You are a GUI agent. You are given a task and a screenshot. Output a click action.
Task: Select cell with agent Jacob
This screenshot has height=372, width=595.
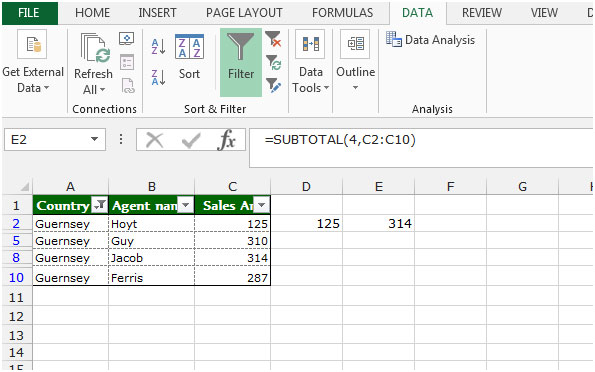coord(151,258)
